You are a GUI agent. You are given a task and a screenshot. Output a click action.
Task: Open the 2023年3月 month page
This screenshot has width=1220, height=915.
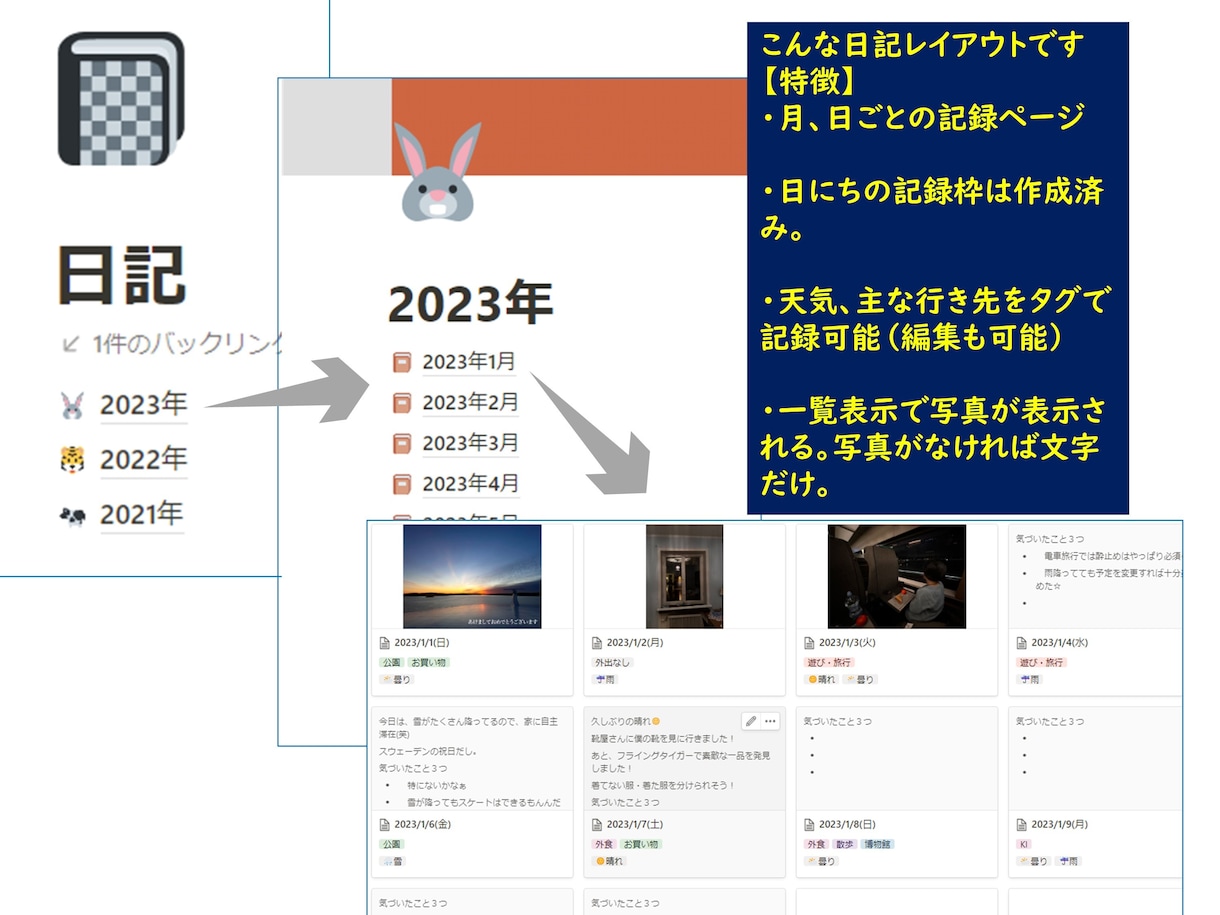[x=470, y=443]
